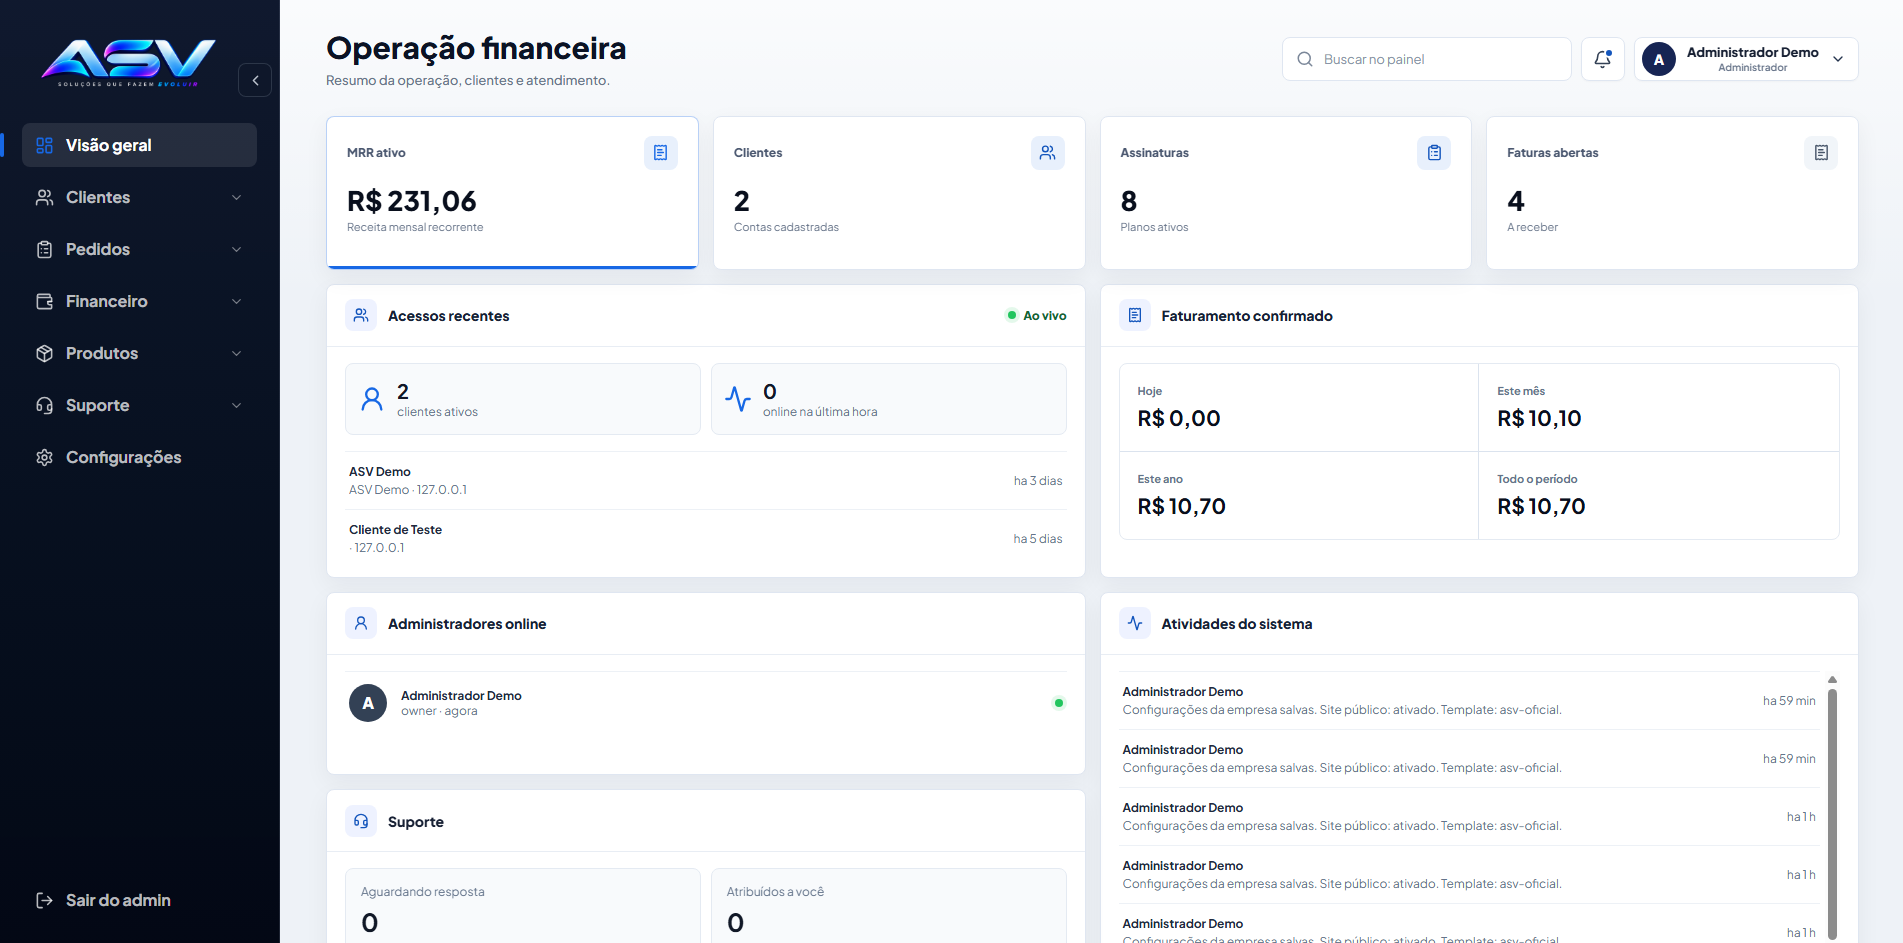Click the Acessos recentes panel icon

click(361, 315)
